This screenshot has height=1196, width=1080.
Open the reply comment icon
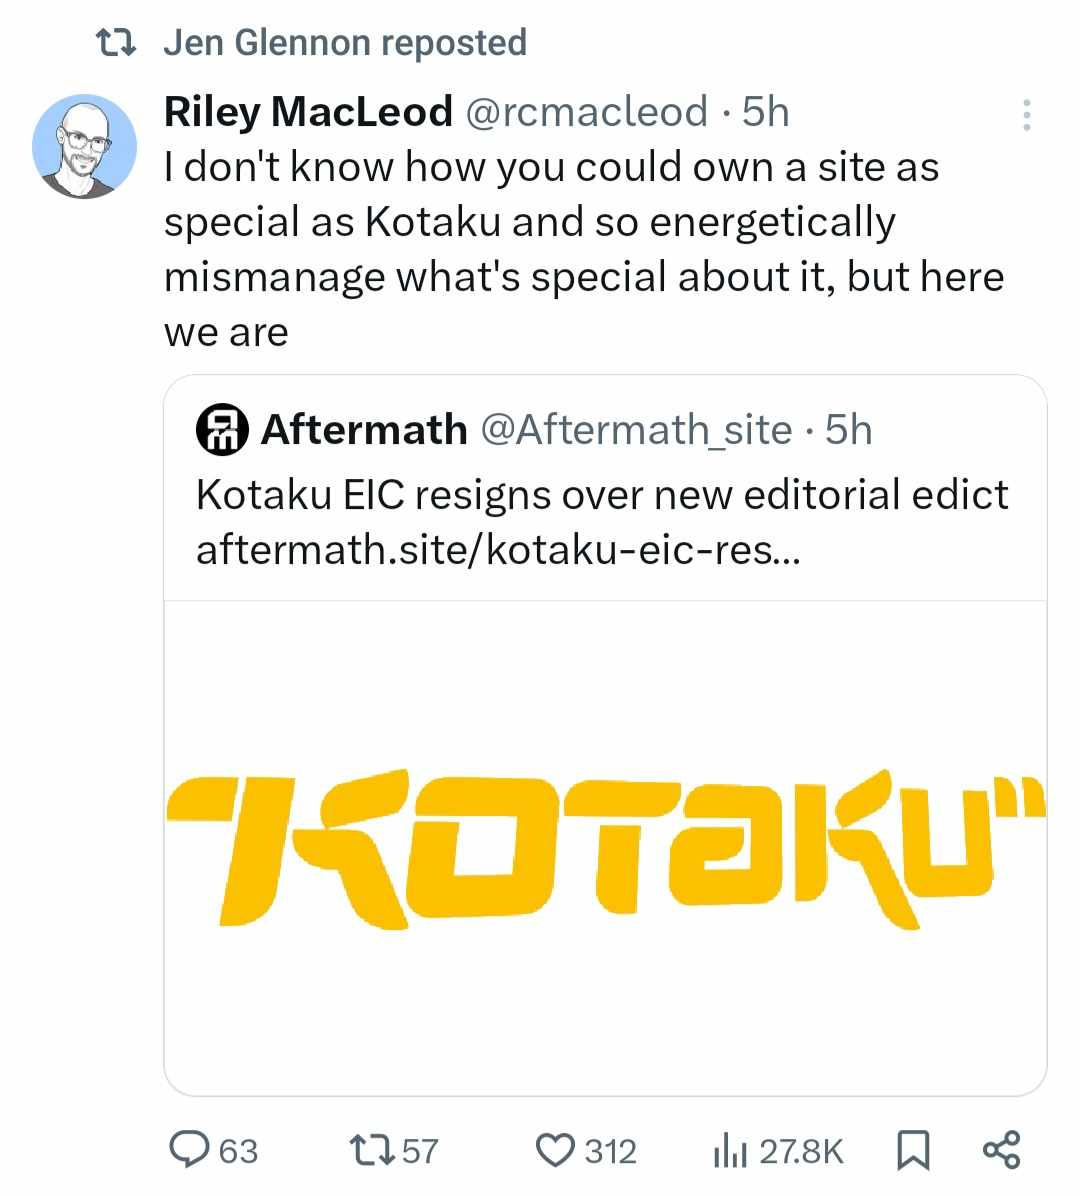(188, 1150)
